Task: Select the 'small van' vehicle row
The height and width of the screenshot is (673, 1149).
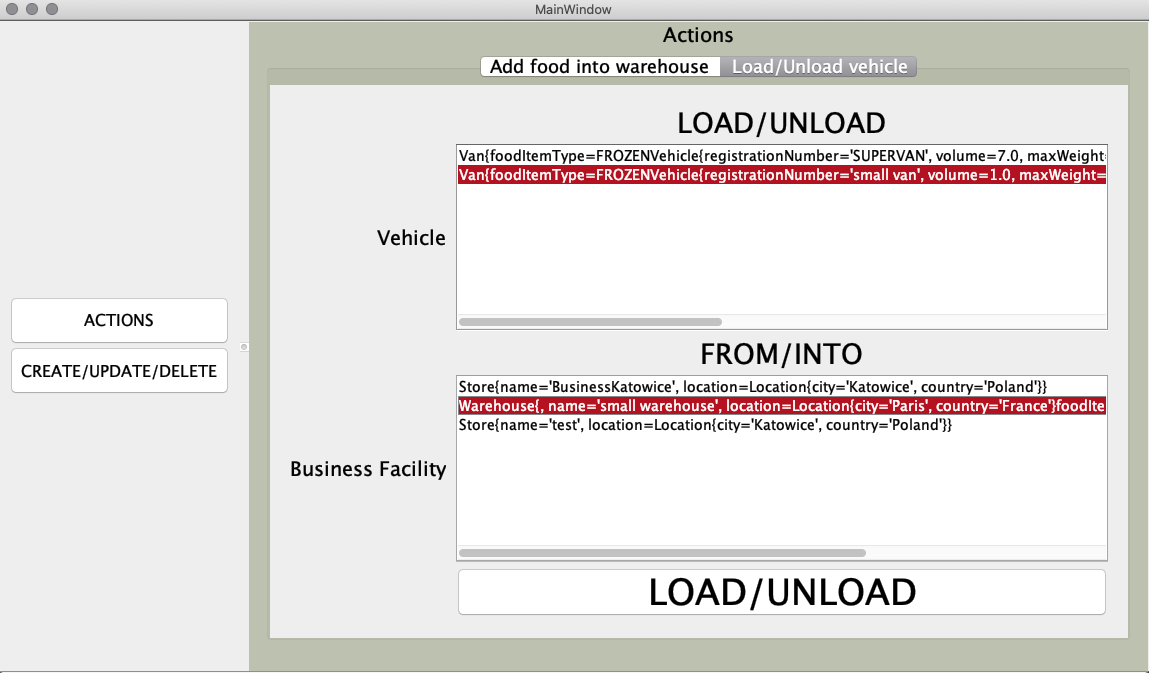Action: (782, 174)
